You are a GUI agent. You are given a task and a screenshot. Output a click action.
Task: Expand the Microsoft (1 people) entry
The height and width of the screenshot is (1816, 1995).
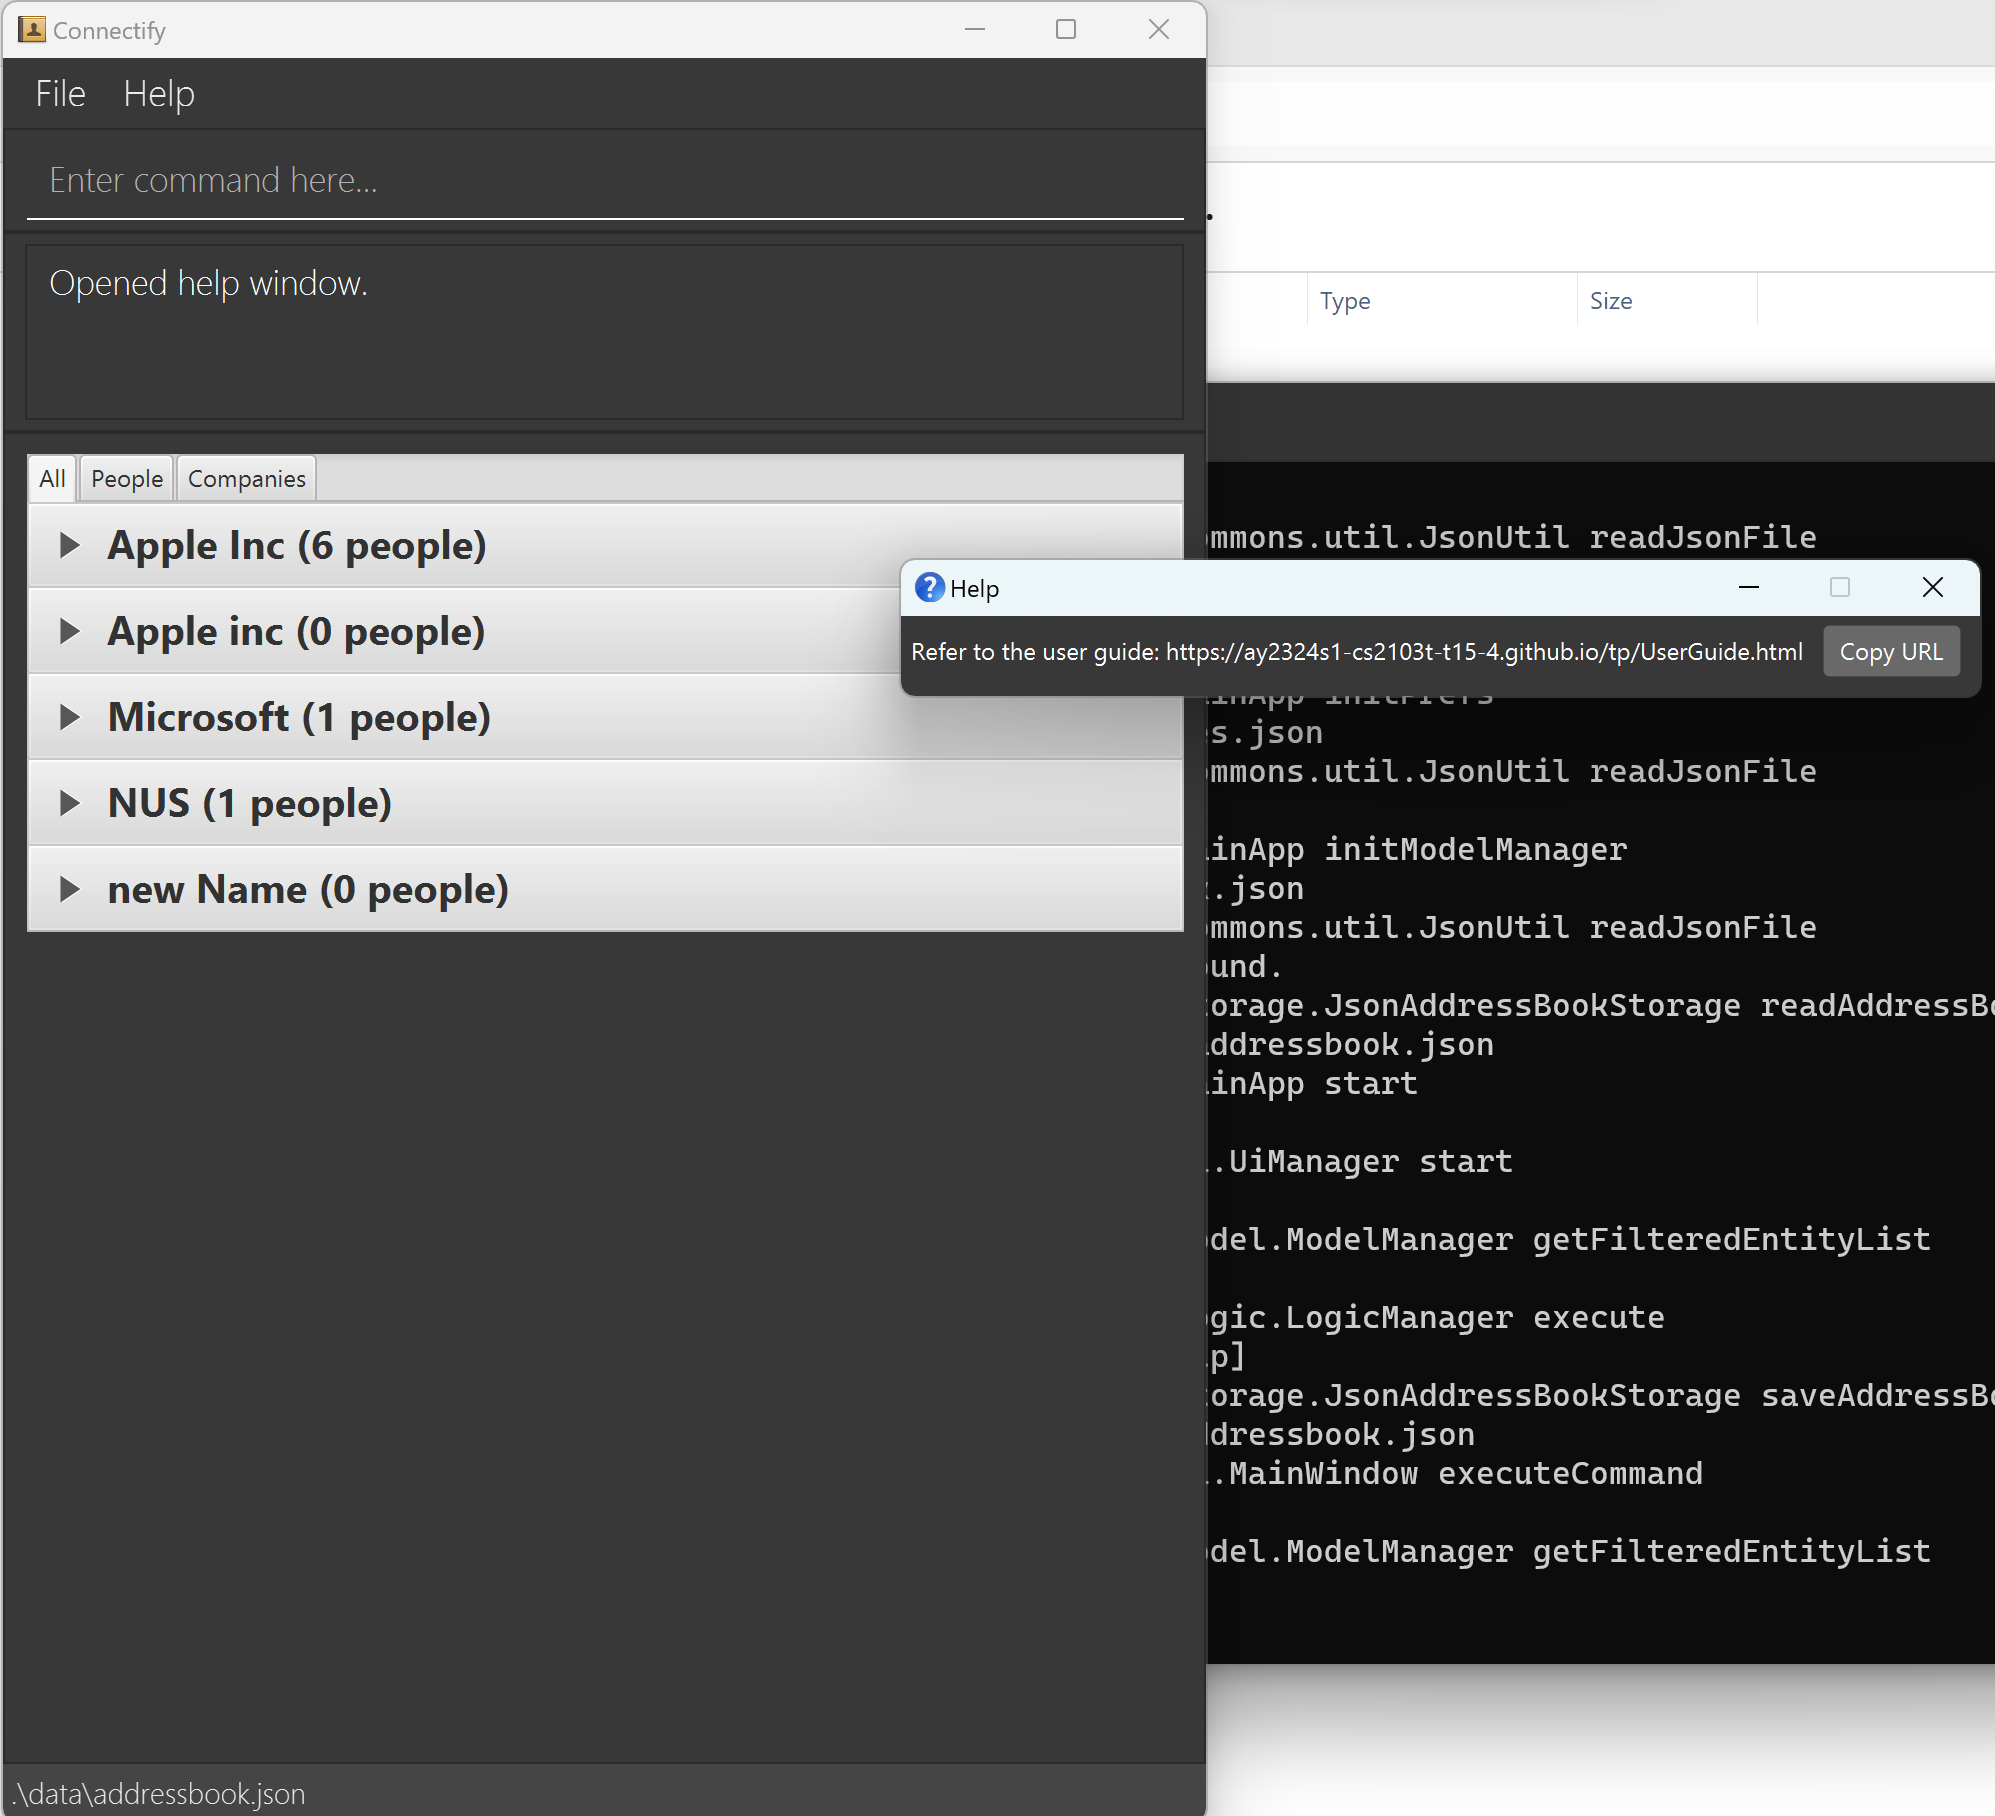(69, 718)
